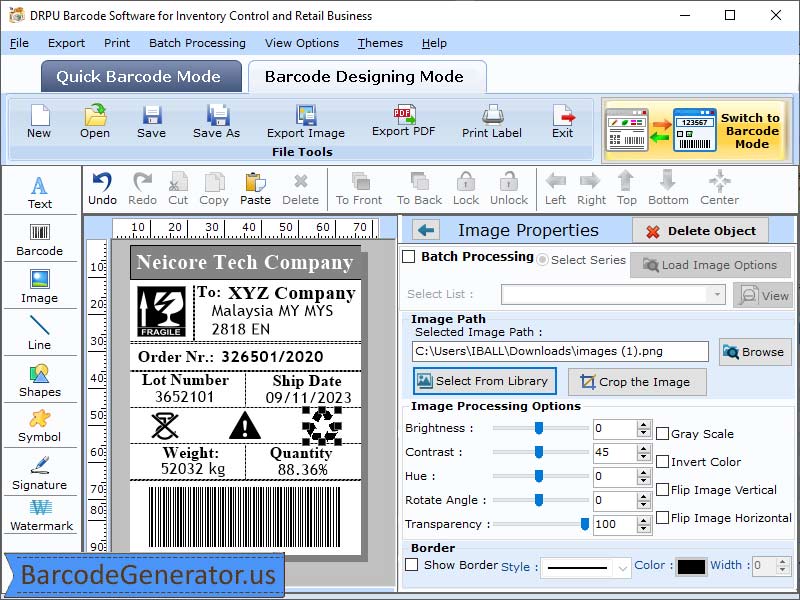Increase the Brightness spinner value

point(643,424)
